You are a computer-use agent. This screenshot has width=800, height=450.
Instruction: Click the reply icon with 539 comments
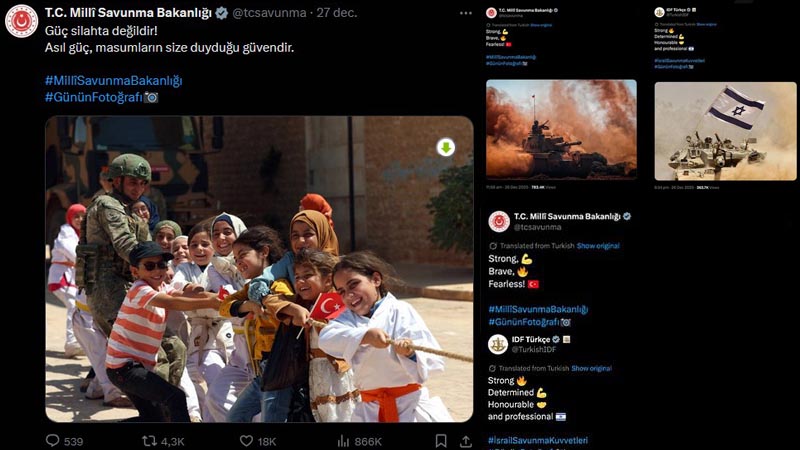[53, 440]
